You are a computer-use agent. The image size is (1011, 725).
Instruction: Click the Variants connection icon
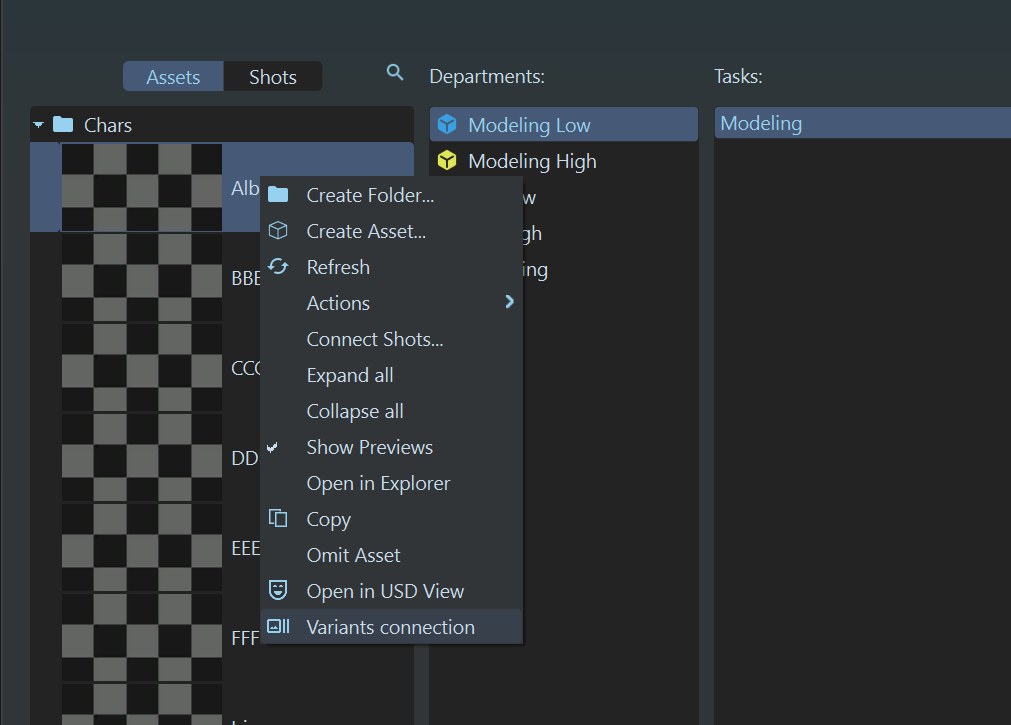278,627
